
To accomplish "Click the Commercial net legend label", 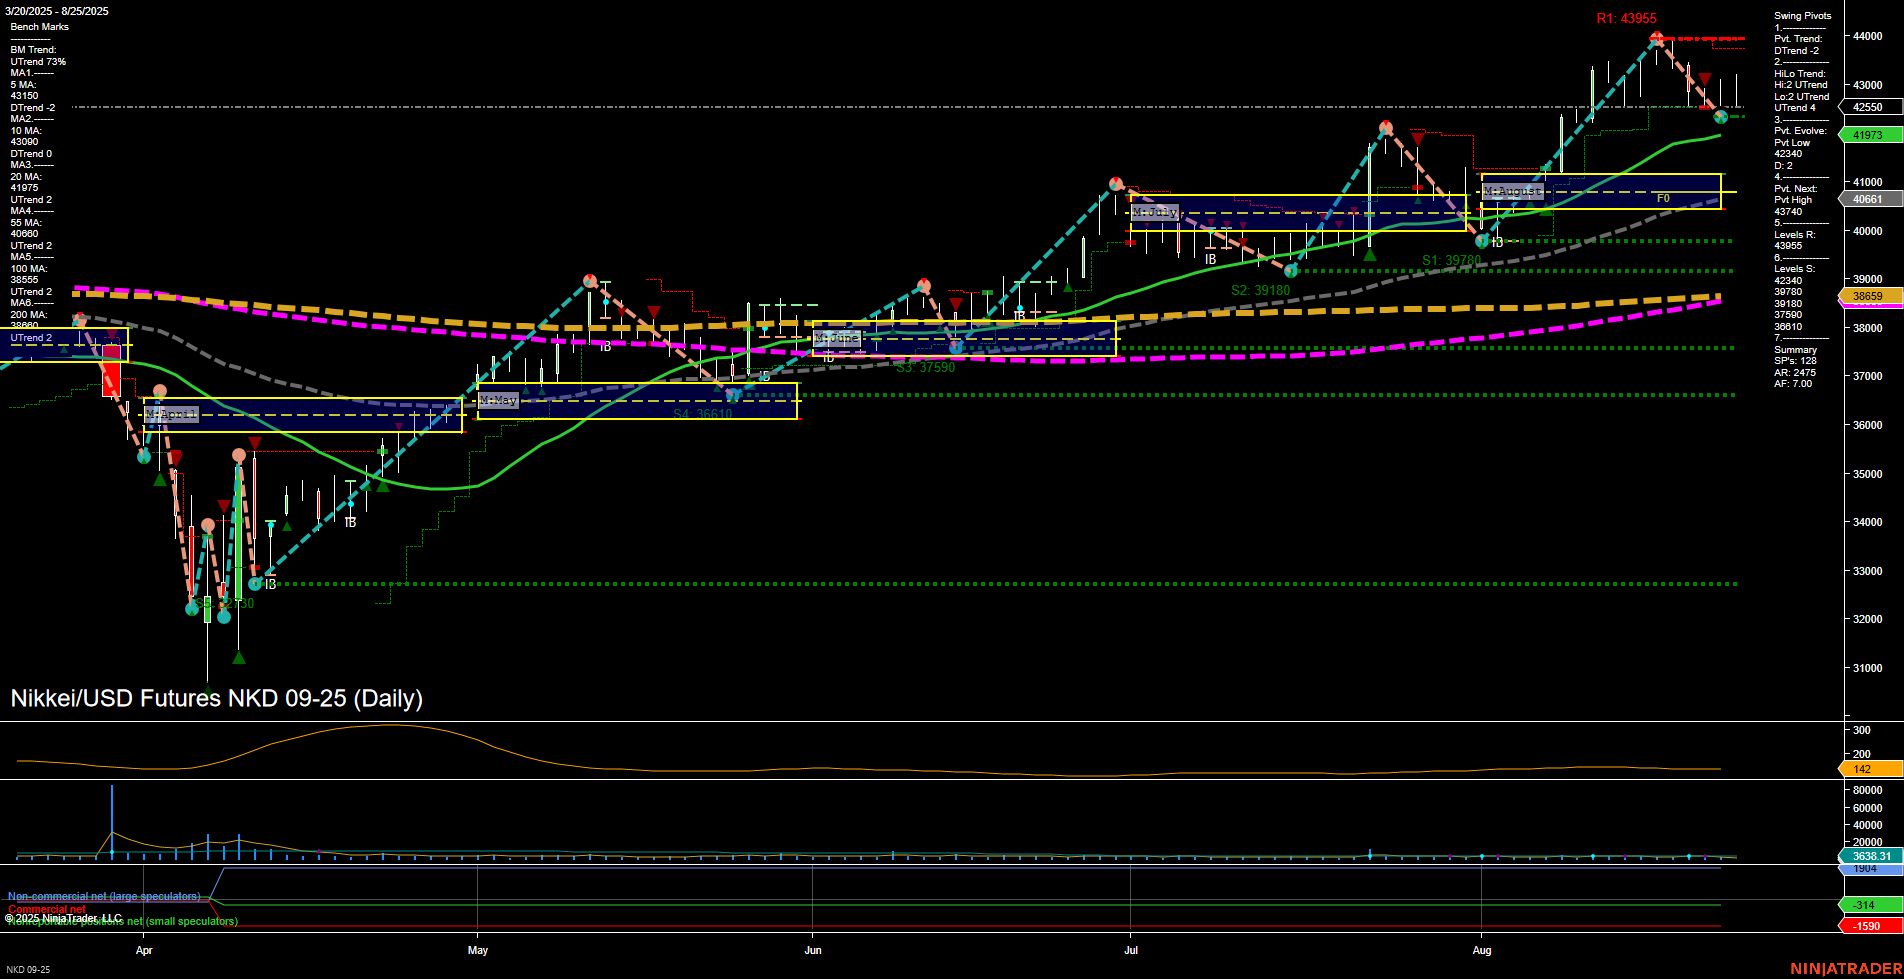I will pos(47,909).
